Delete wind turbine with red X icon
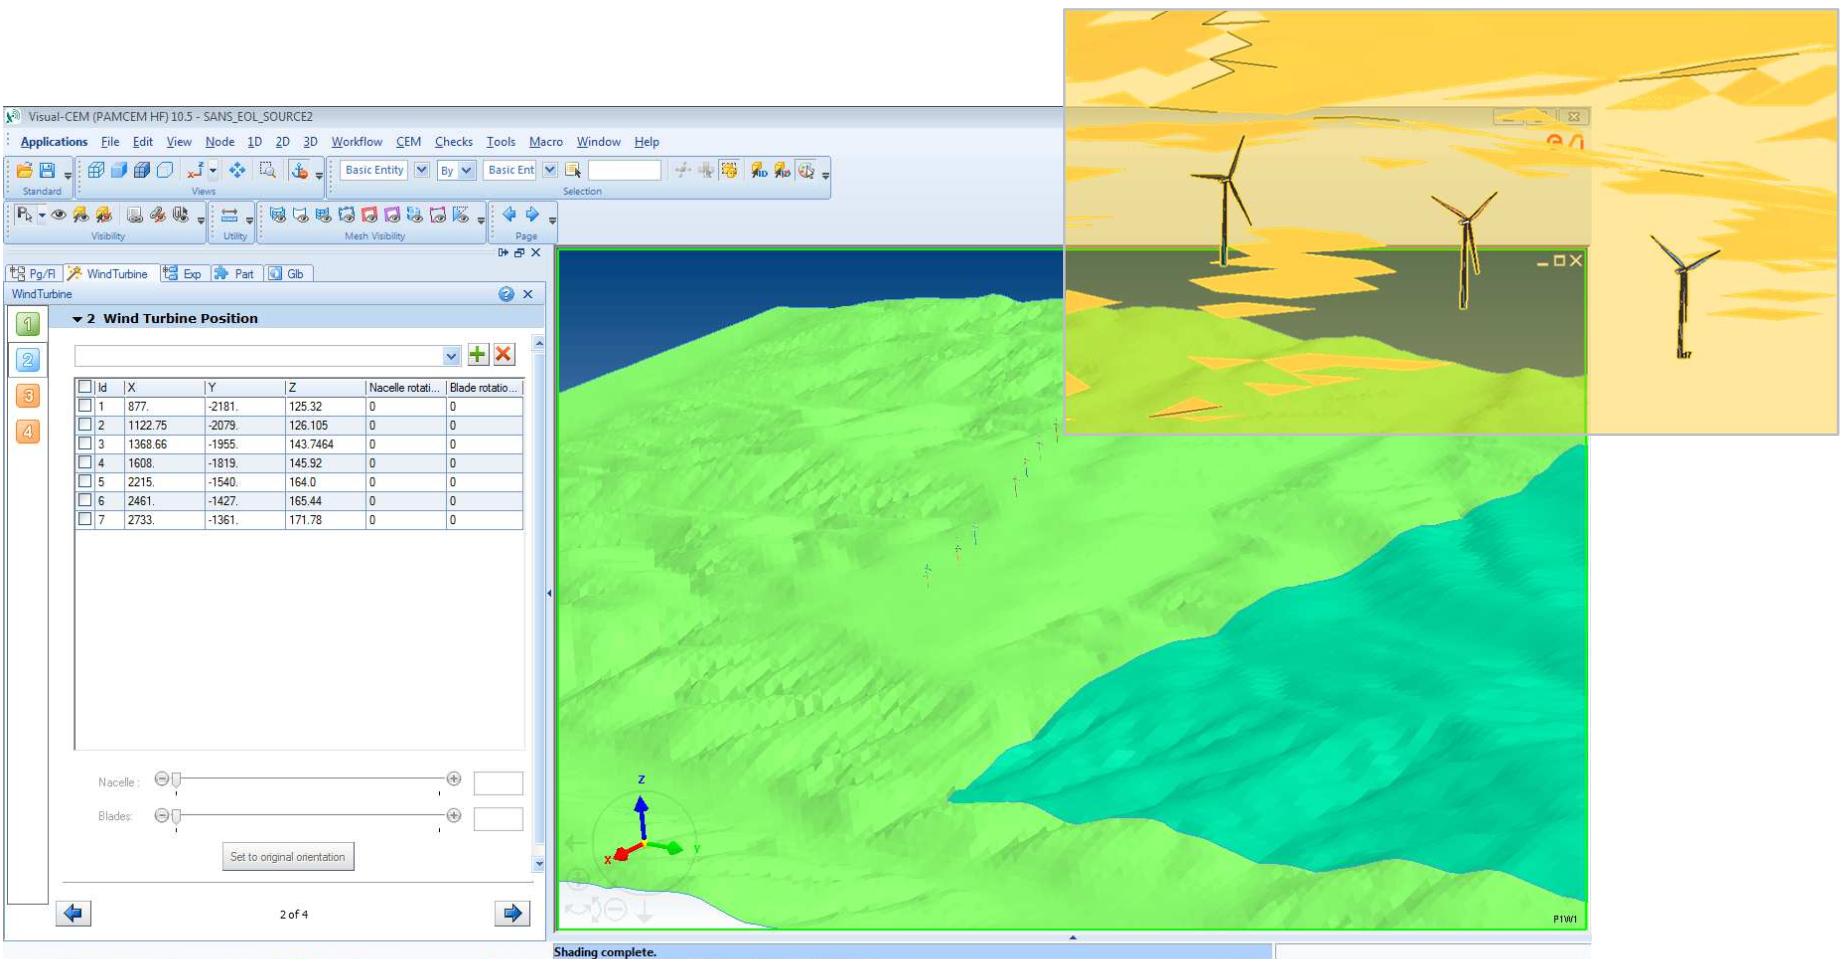This screenshot has width=1843, height=959. (x=504, y=354)
